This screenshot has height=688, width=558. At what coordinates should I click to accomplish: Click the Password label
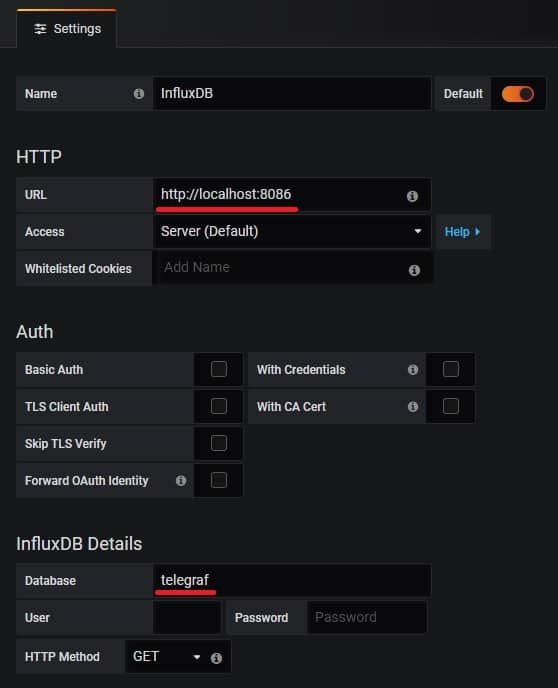(x=261, y=617)
